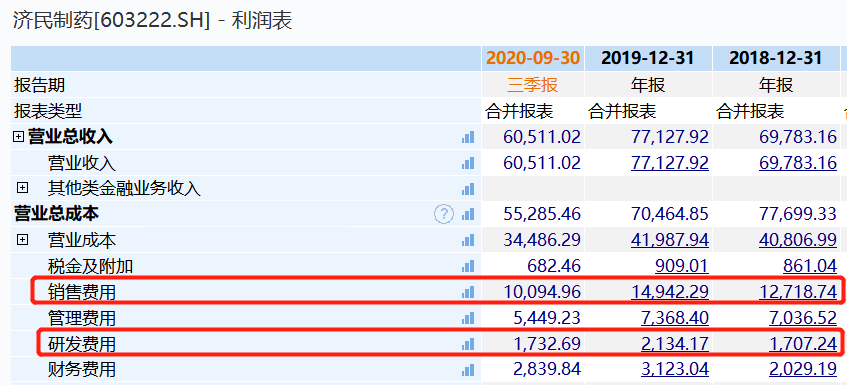Click the 报表类型 row label
Screen dimensions: 847x385
[48, 111]
